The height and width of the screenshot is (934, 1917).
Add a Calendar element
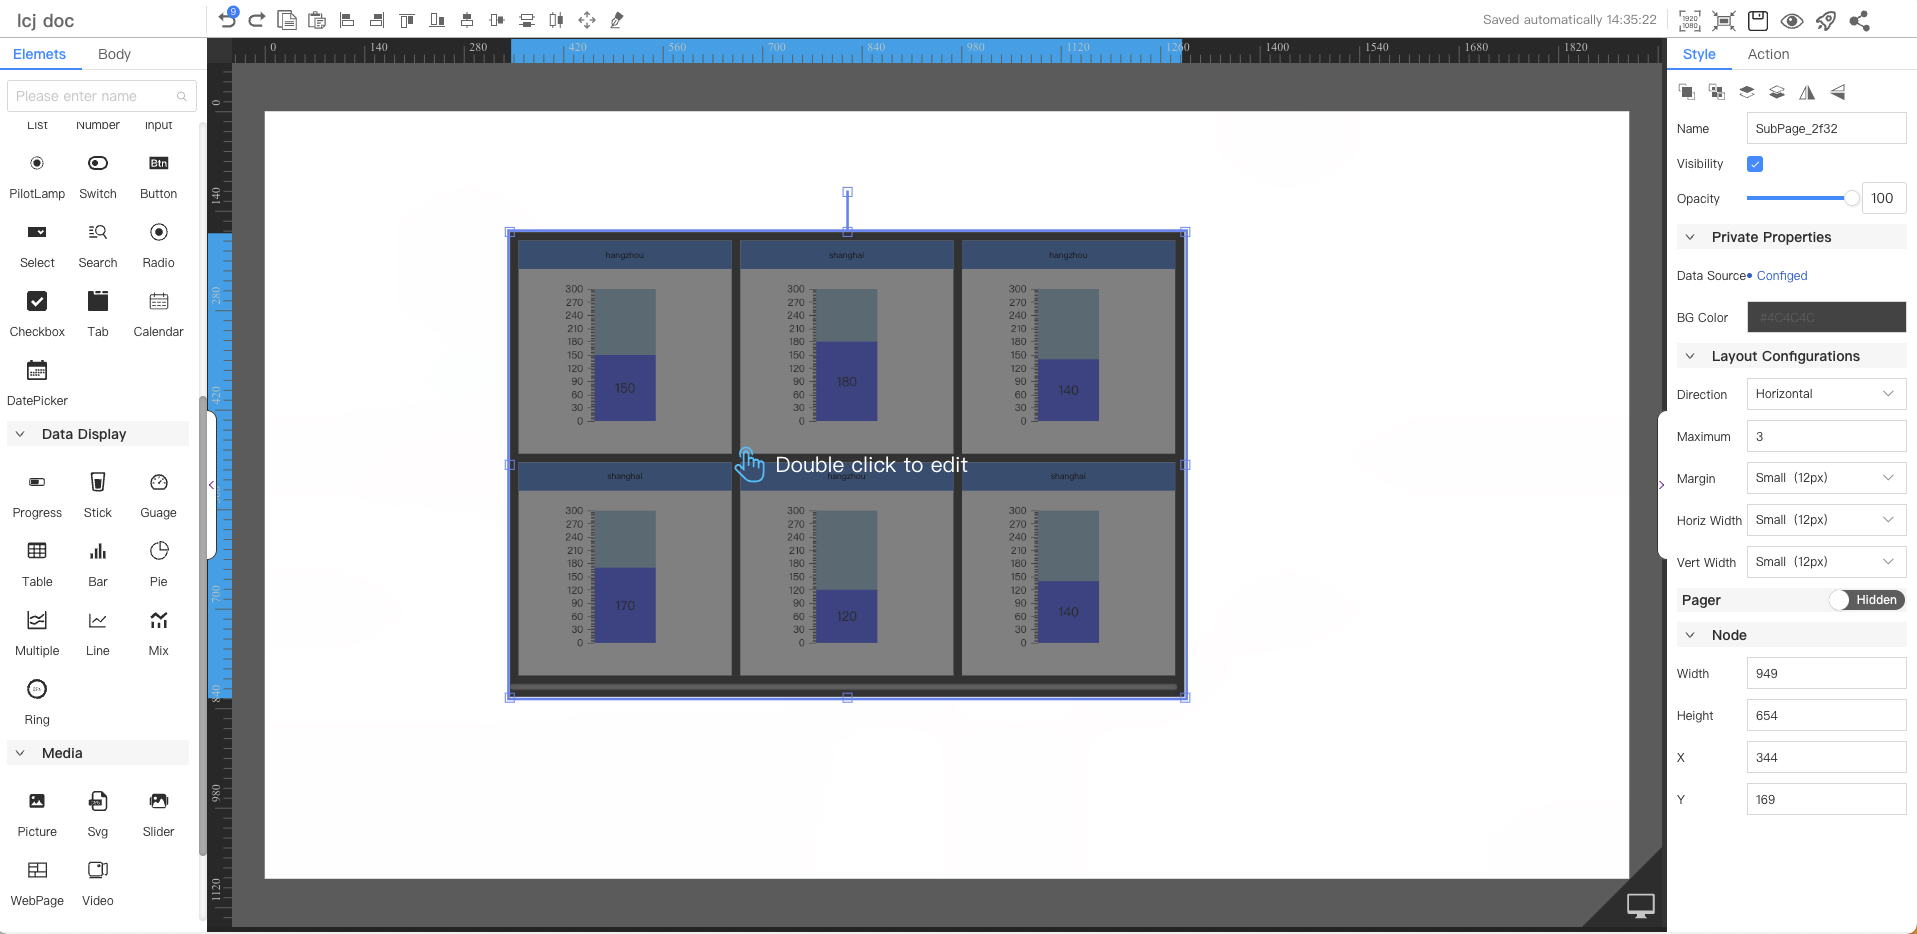pos(158,314)
